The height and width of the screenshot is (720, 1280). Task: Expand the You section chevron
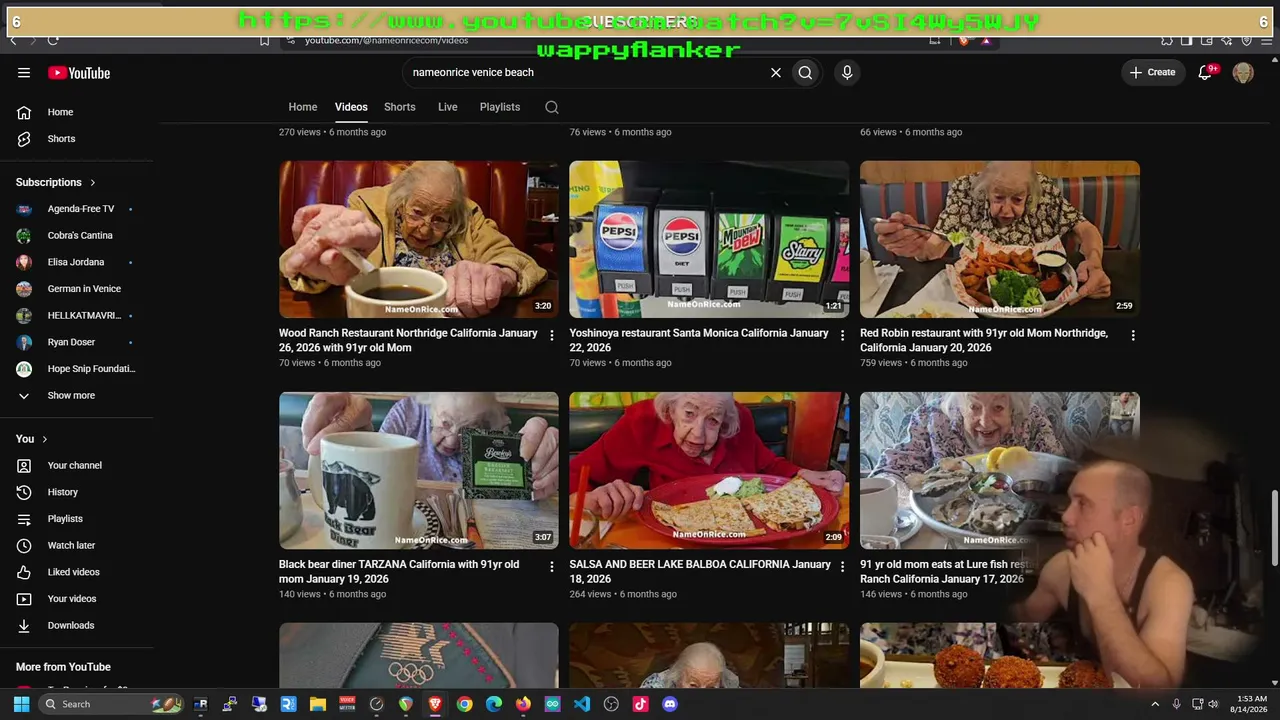pos(45,439)
